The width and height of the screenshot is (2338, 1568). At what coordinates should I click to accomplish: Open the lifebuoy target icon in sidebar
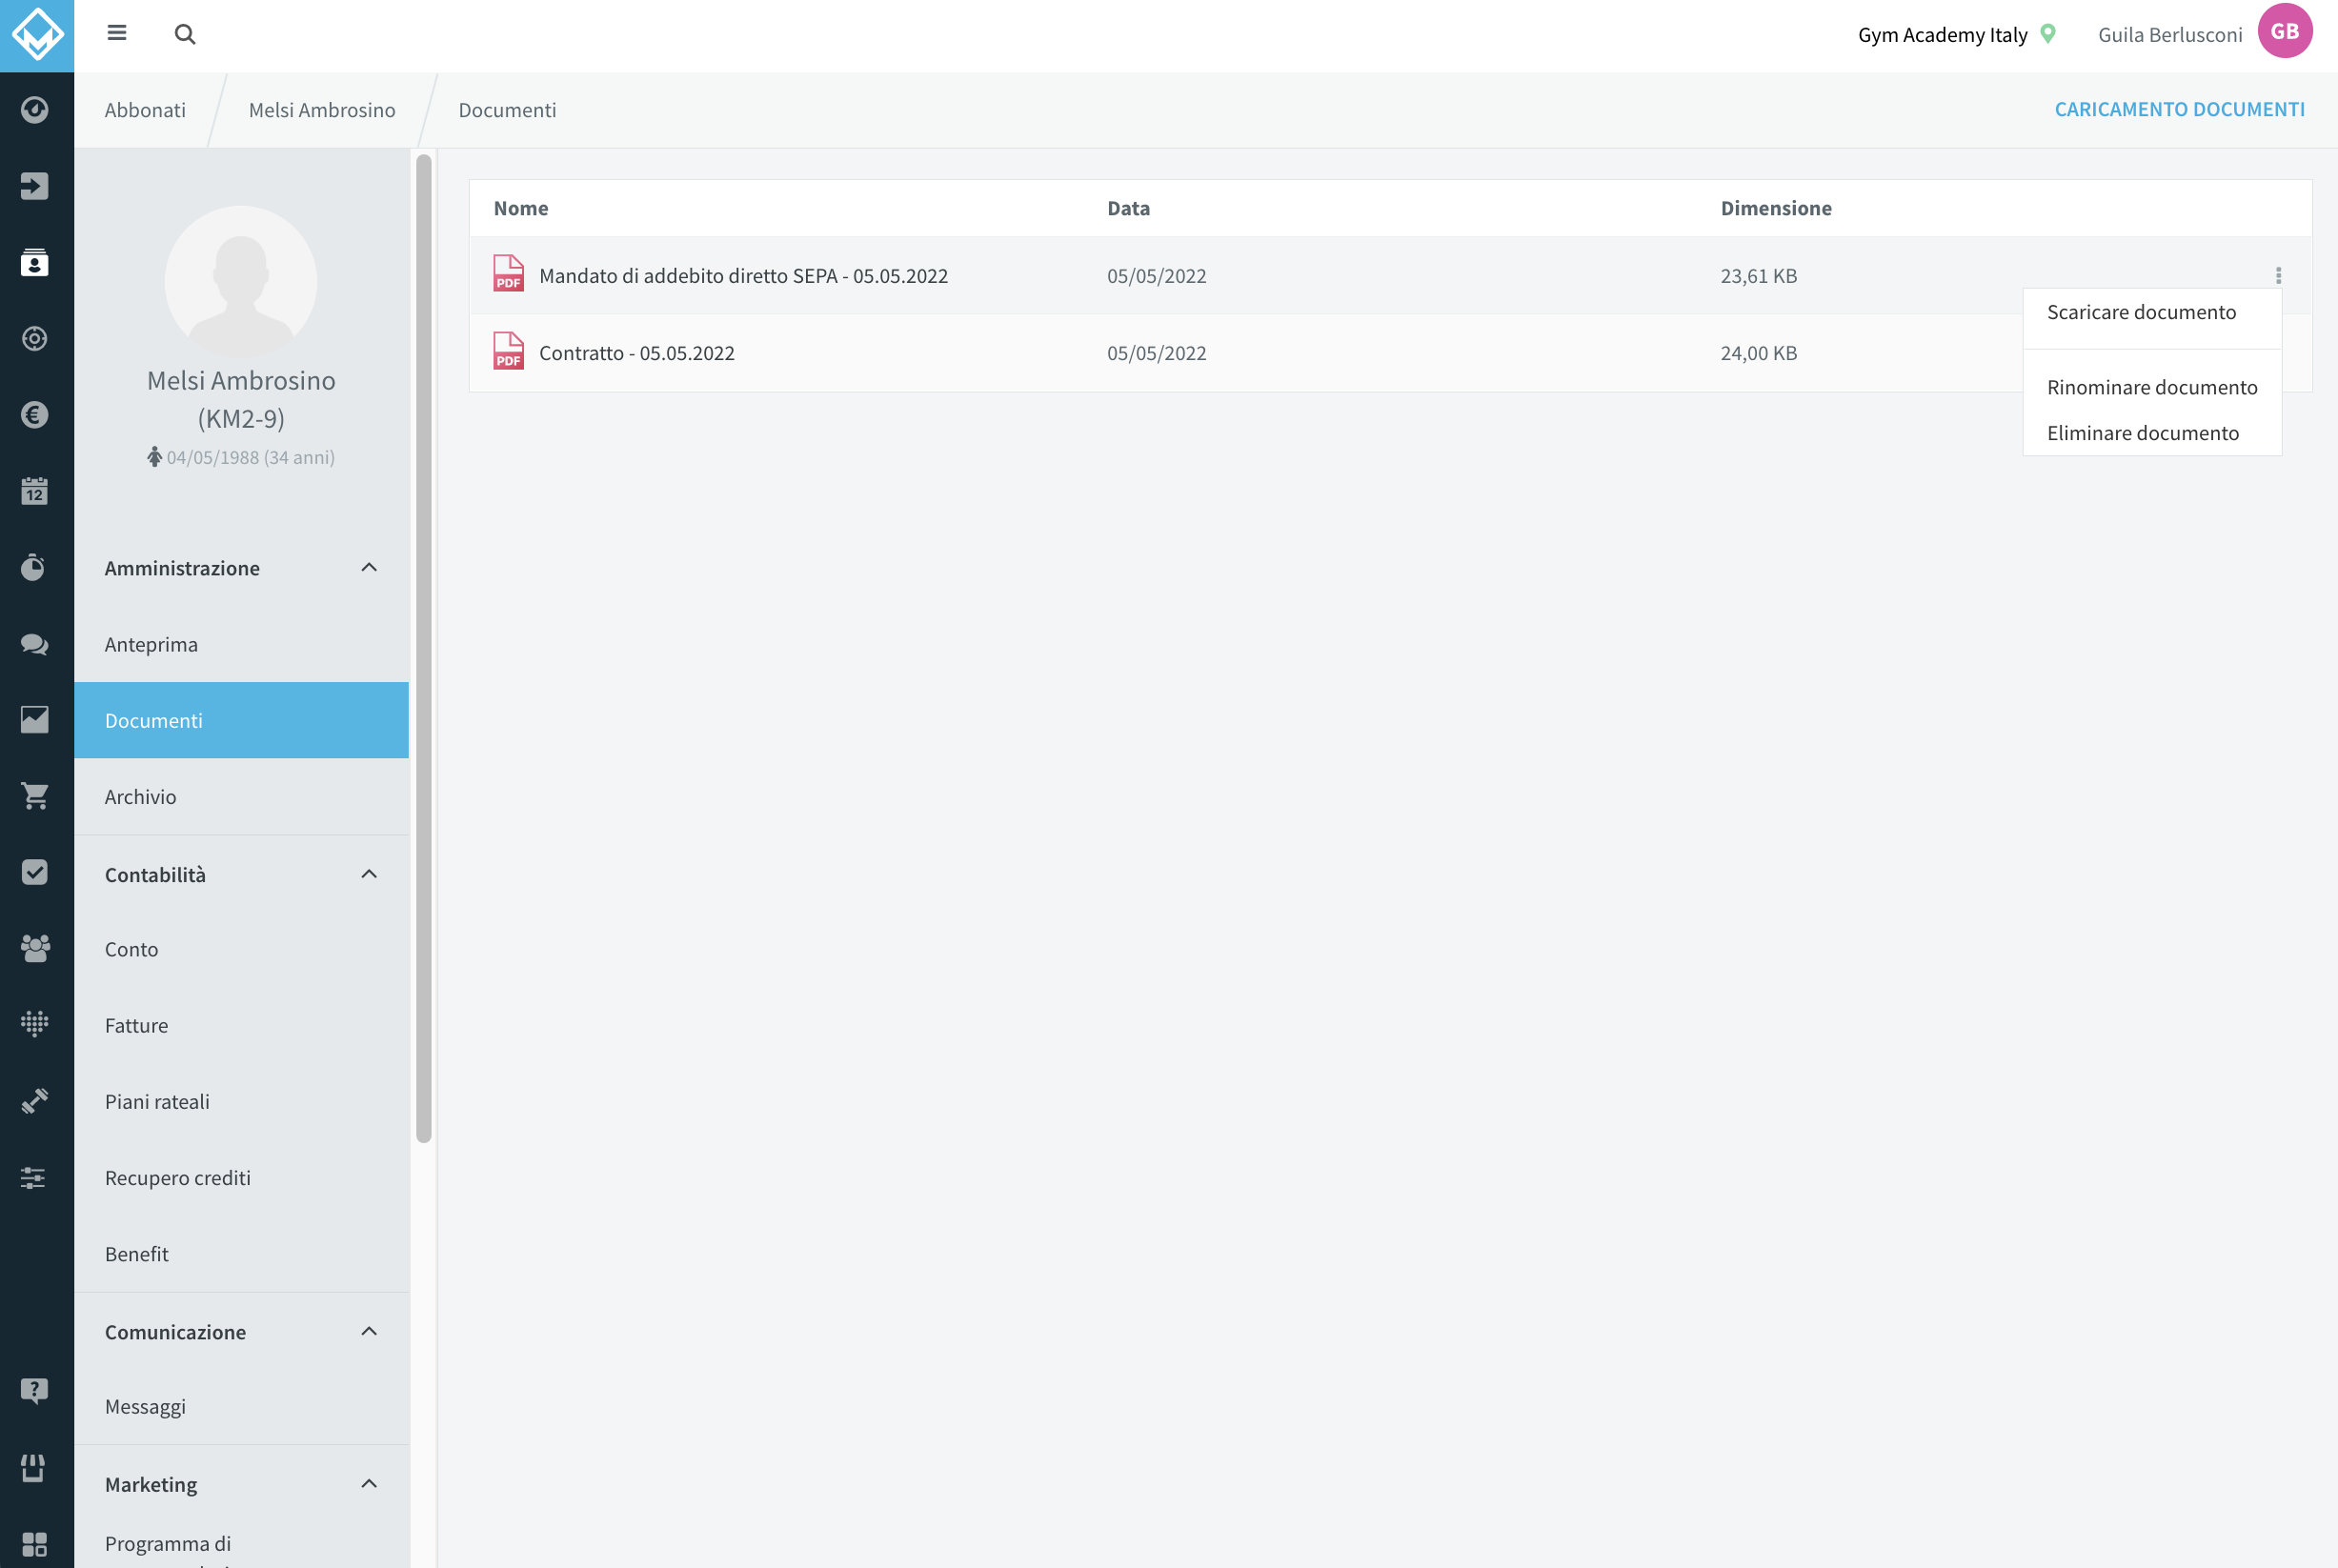35,338
